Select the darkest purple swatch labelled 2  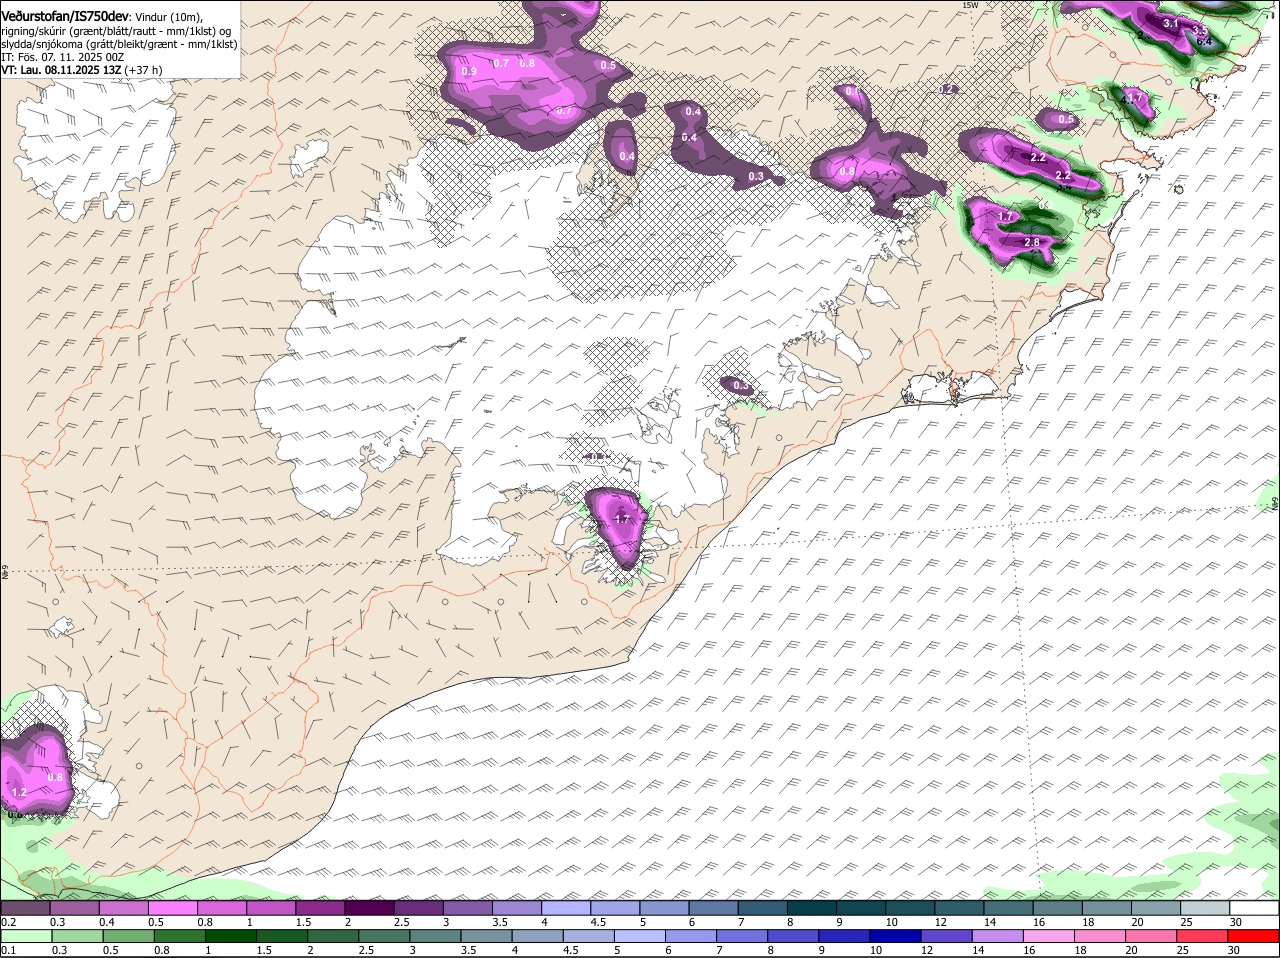coord(369,908)
